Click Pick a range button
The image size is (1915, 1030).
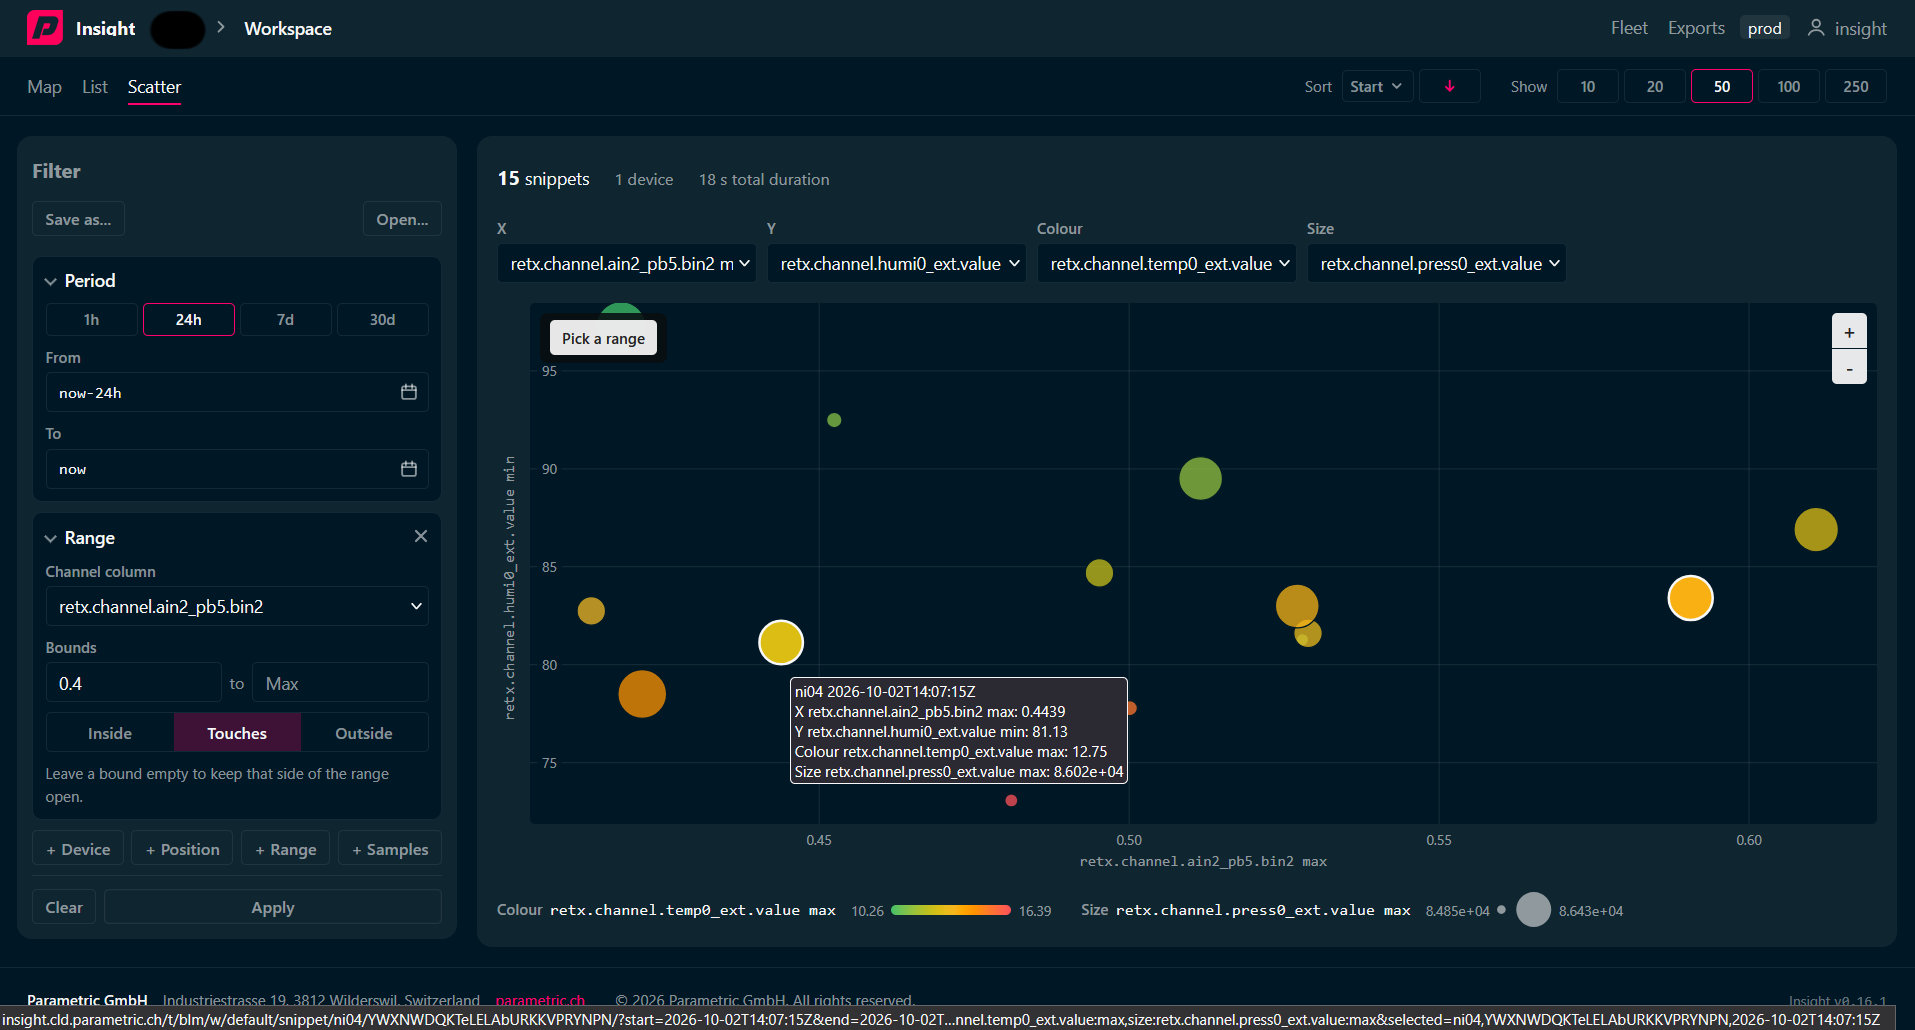click(603, 338)
